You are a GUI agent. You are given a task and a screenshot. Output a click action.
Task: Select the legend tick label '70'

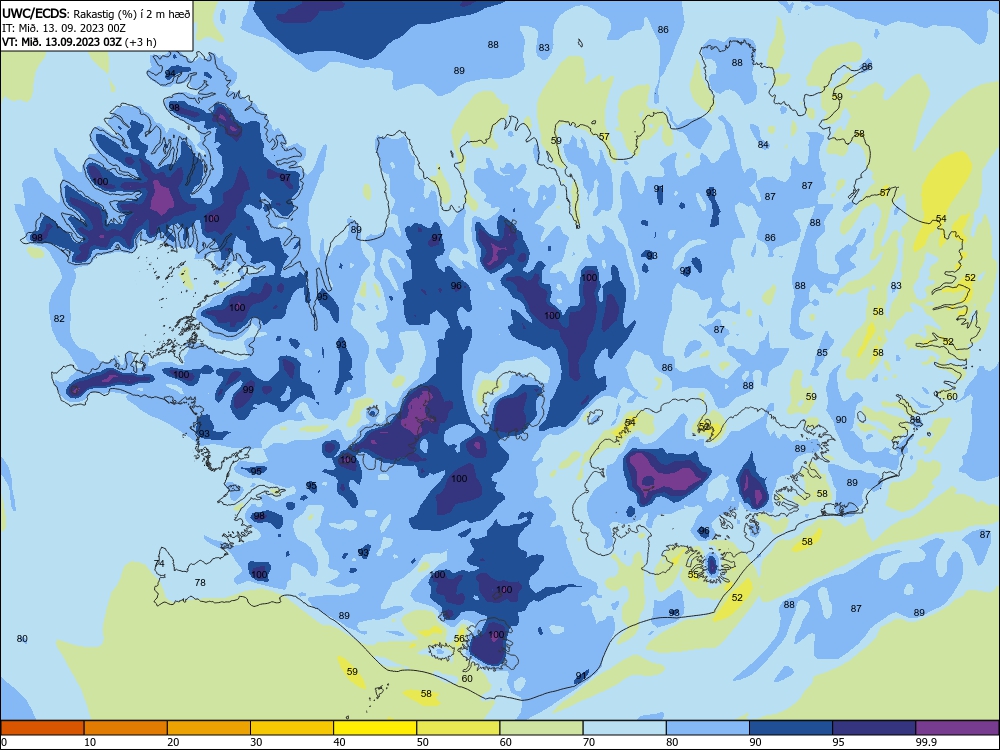(x=589, y=742)
